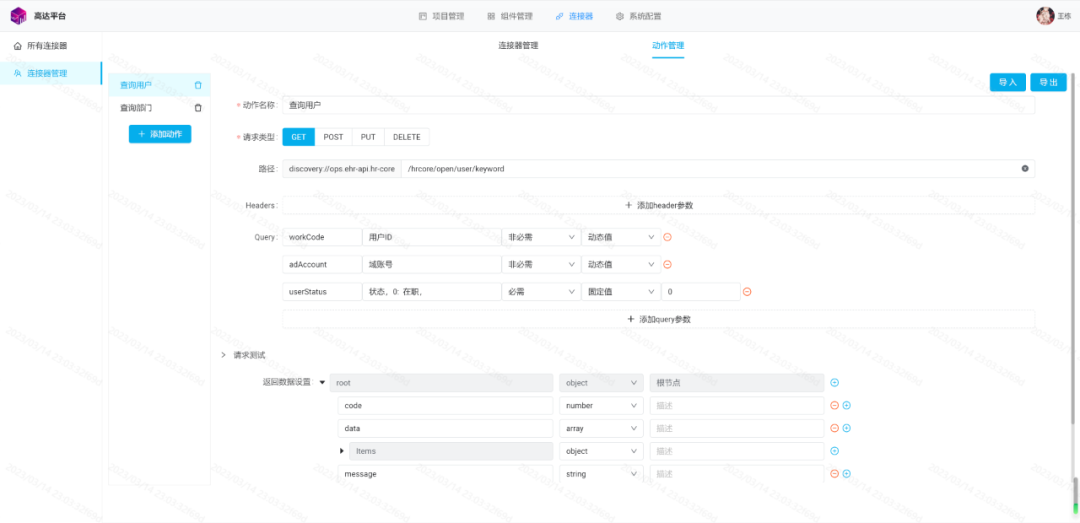Remove the data field row
Screen dimensions: 1080x523
tap(835, 428)
